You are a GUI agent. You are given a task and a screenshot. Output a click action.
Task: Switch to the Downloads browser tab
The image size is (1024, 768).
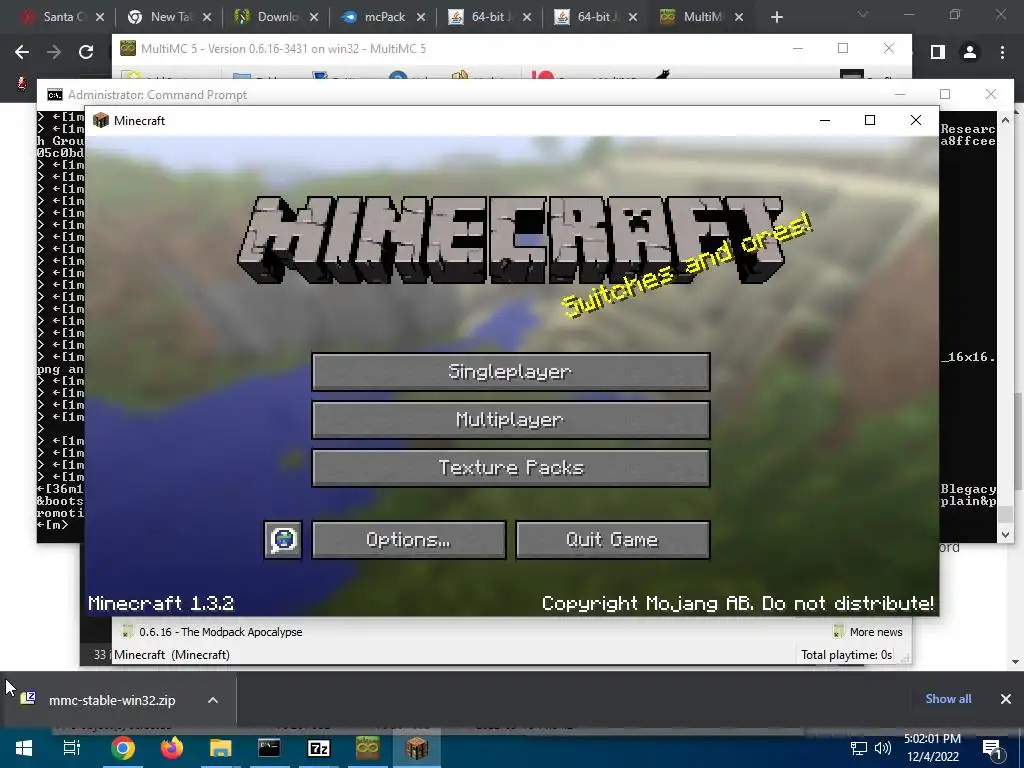(277, 17)
